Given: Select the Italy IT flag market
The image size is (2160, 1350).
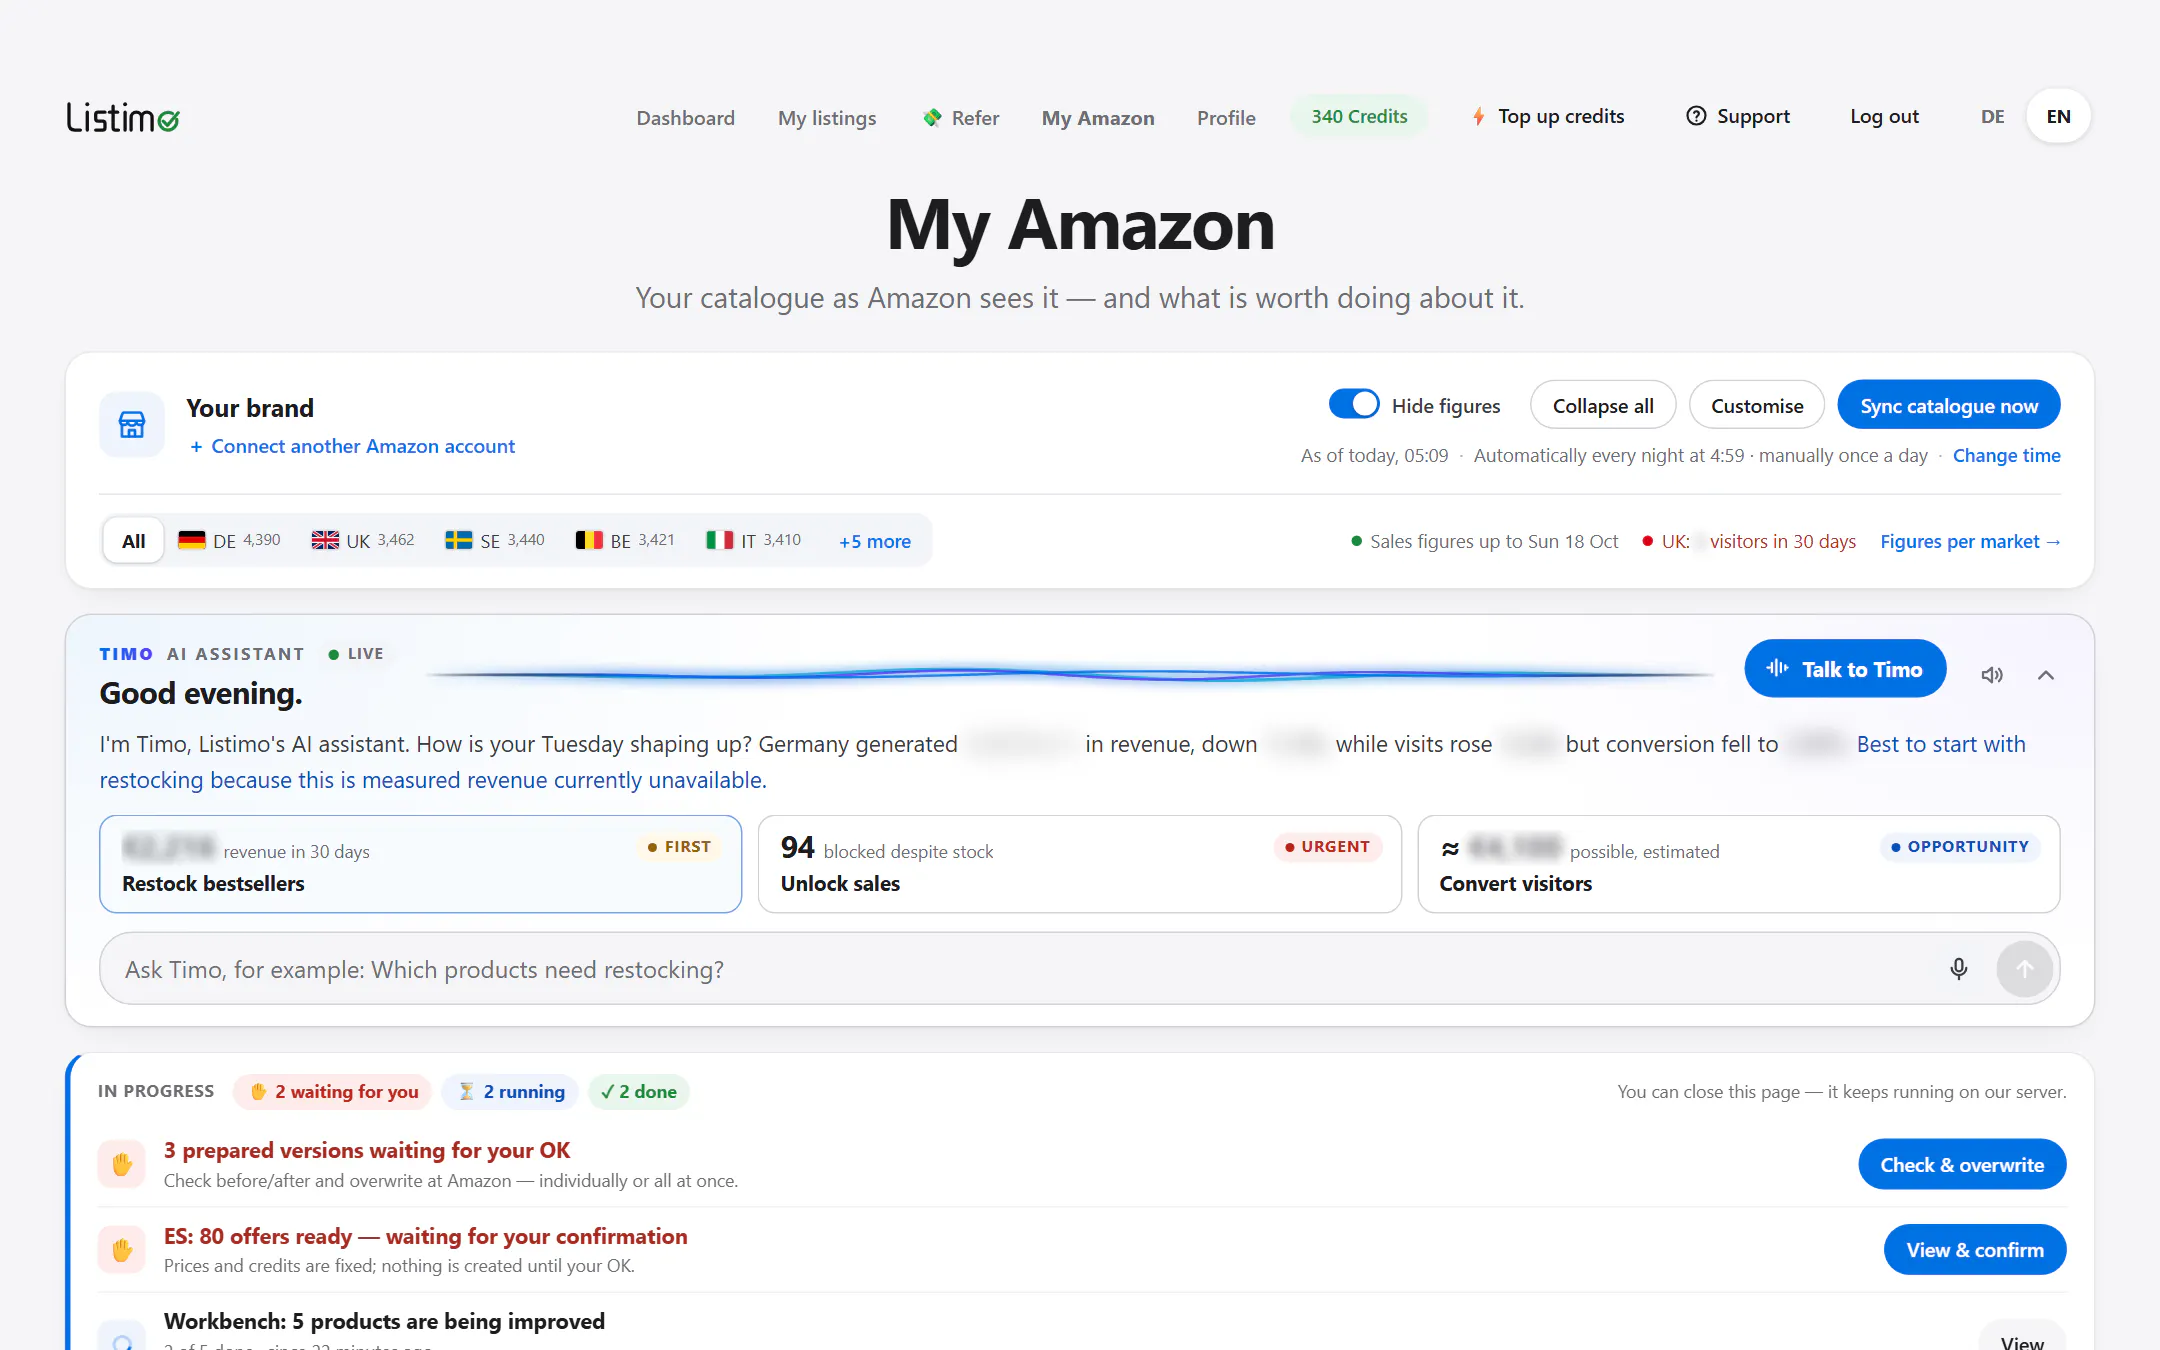Looking at the screenshot, I should pos(754,541).
